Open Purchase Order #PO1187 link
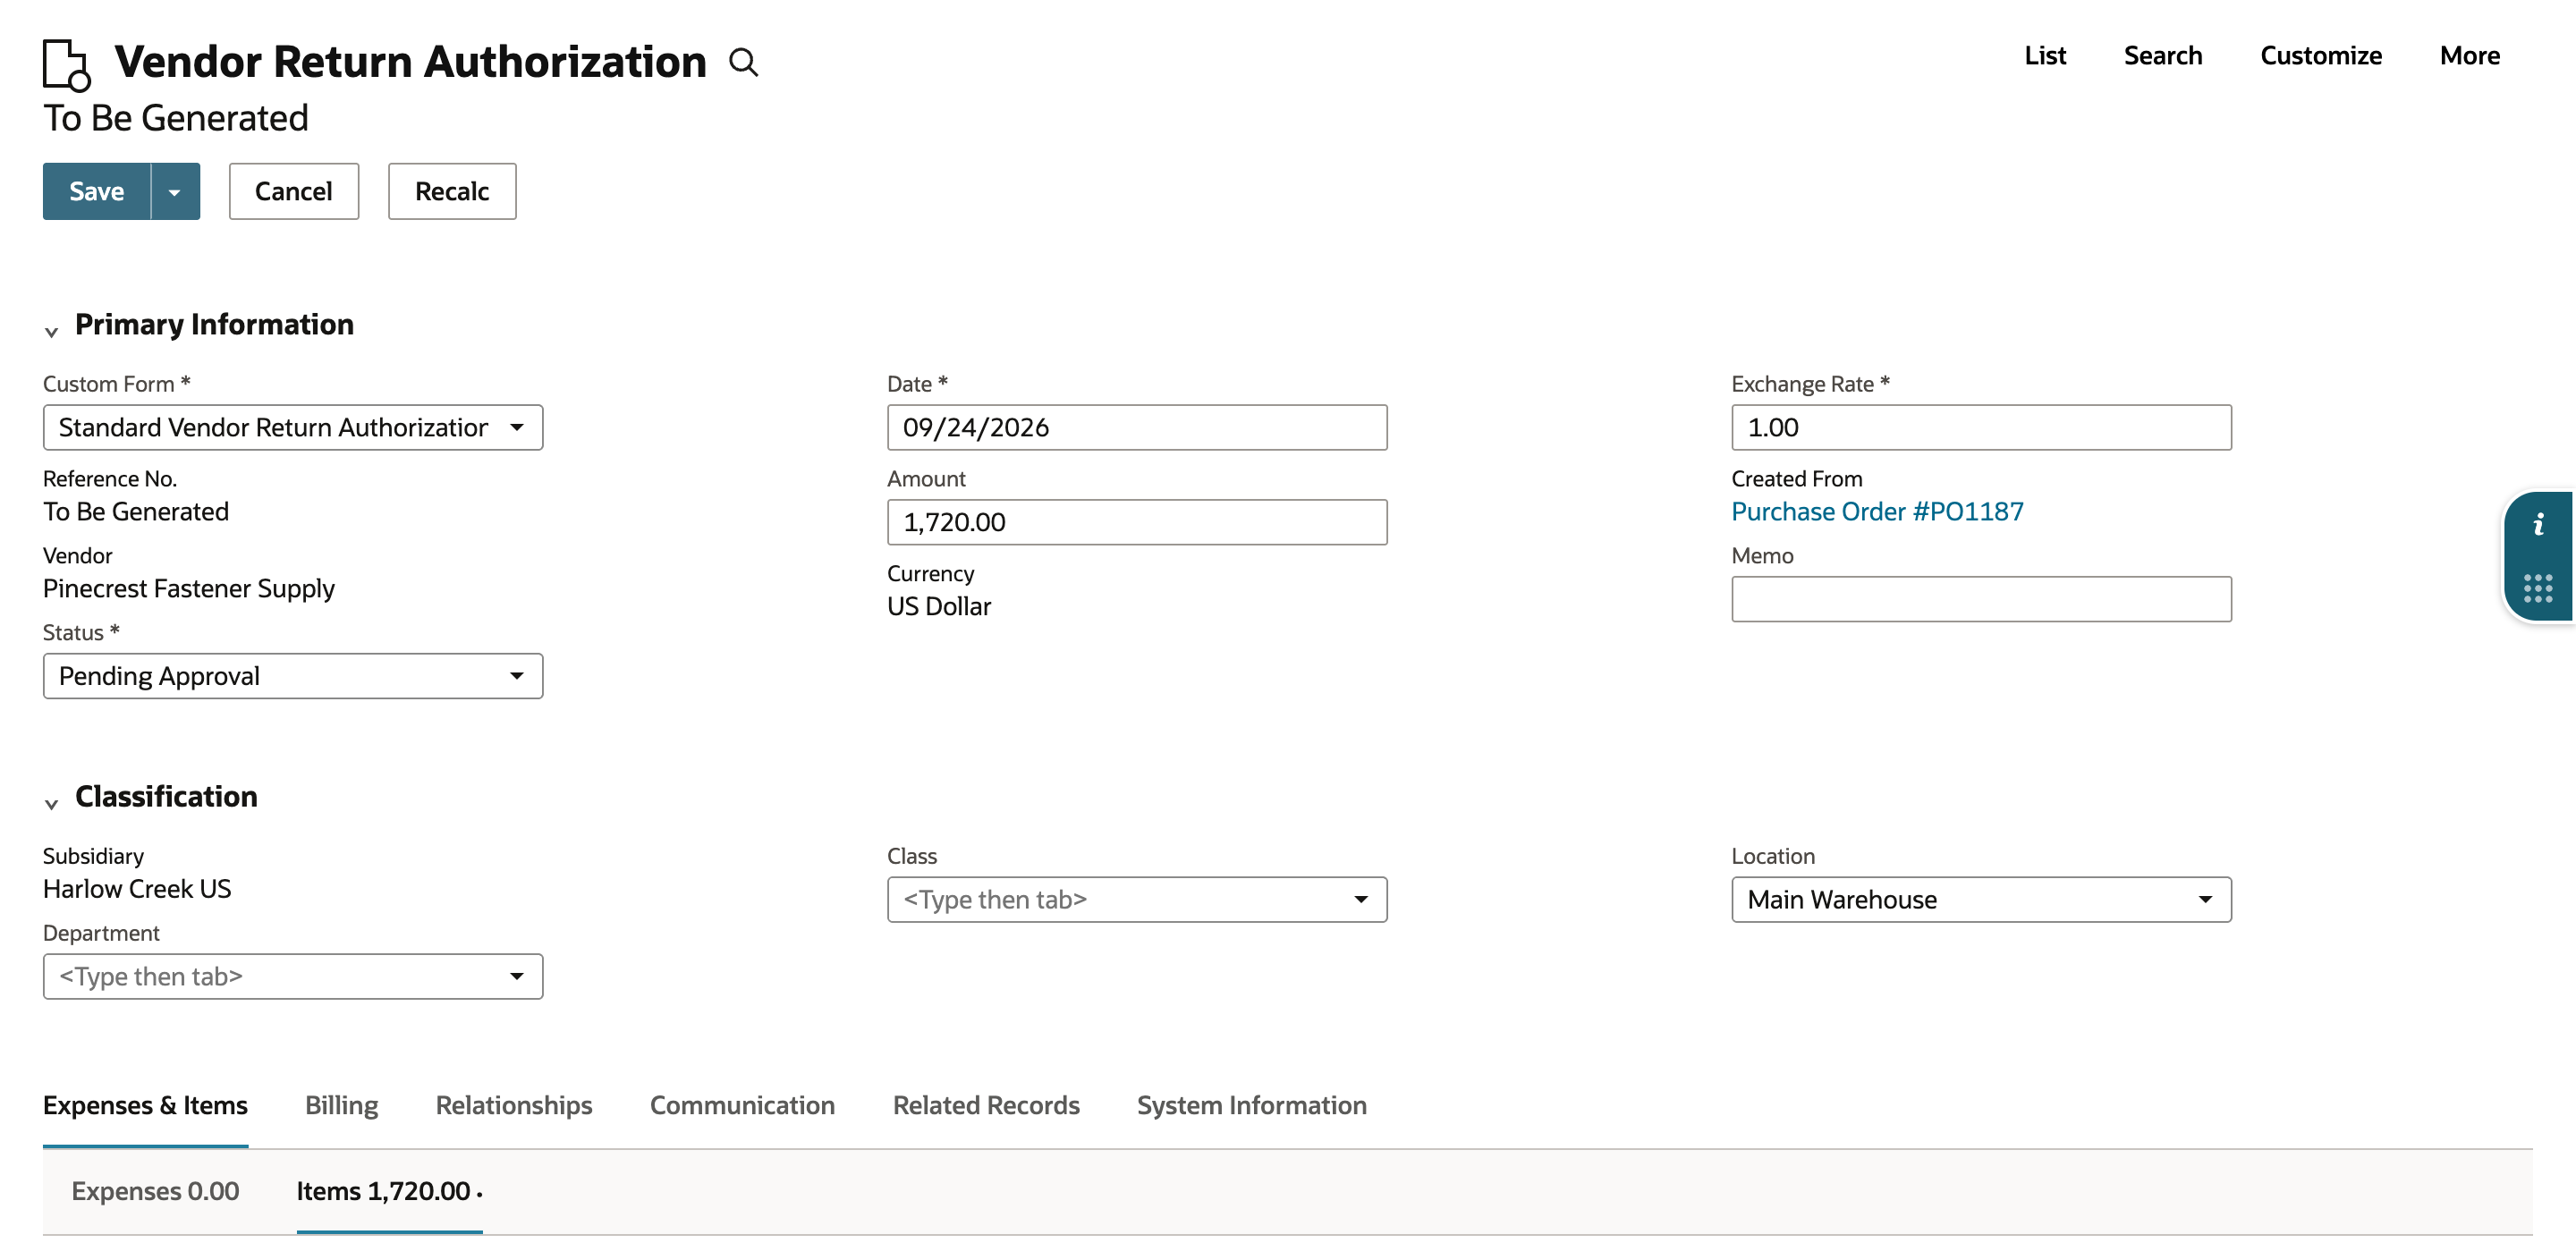 [1877, 511]
